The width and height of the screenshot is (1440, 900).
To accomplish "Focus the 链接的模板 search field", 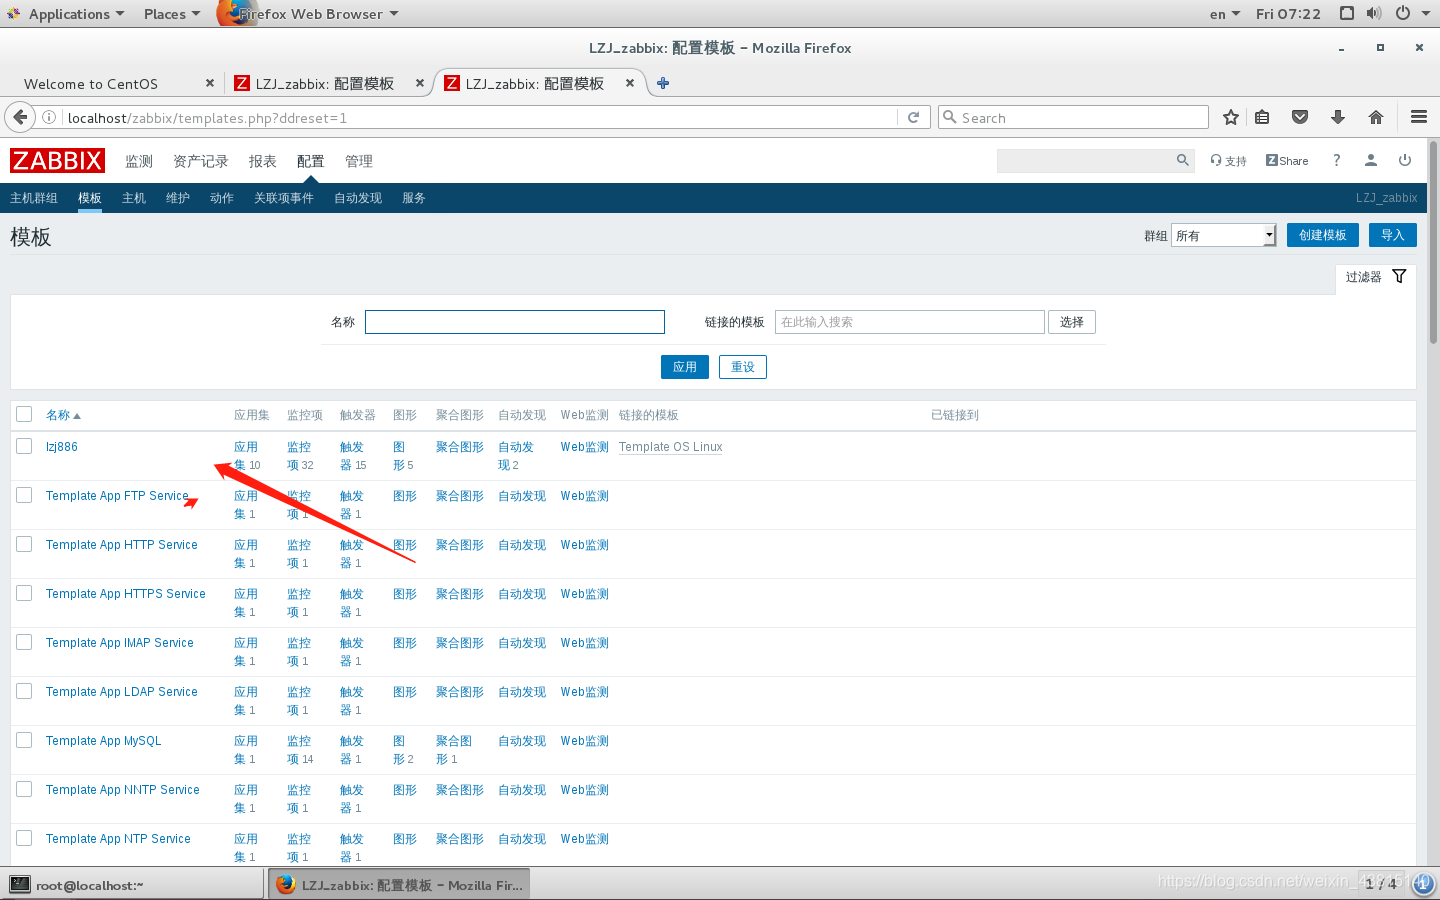I will click(910, 322).
